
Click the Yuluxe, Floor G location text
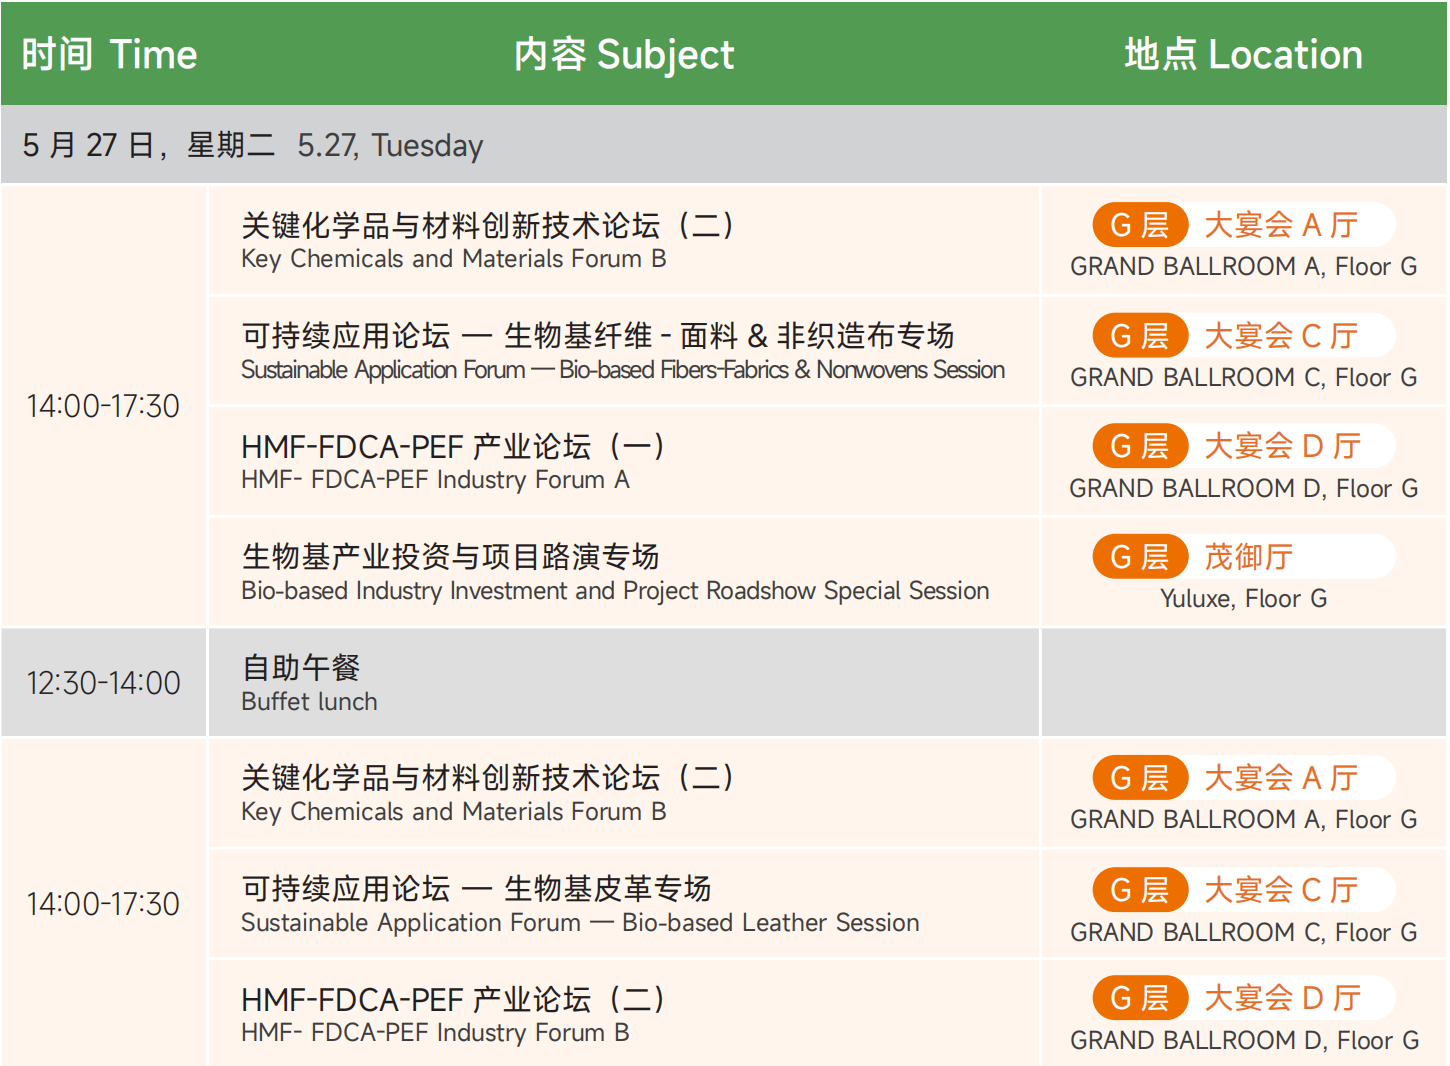click(x=1243, y=599)
